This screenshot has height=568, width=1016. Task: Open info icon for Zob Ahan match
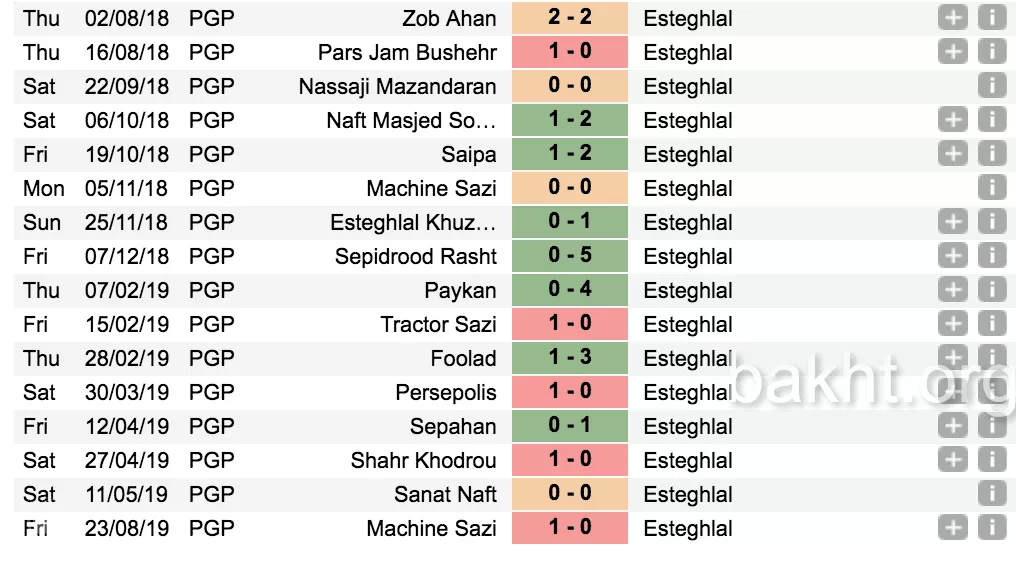991,18
